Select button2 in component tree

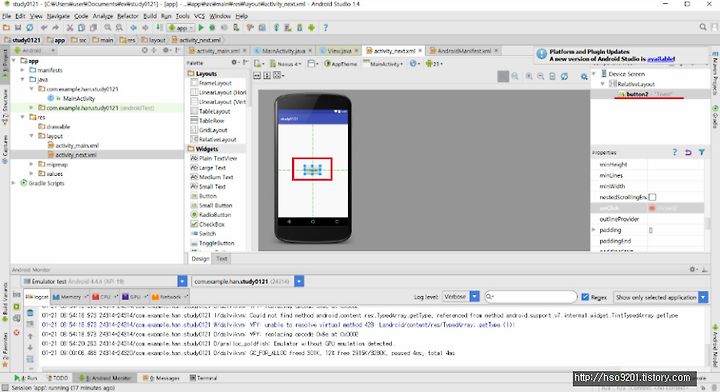pos(637,94)
